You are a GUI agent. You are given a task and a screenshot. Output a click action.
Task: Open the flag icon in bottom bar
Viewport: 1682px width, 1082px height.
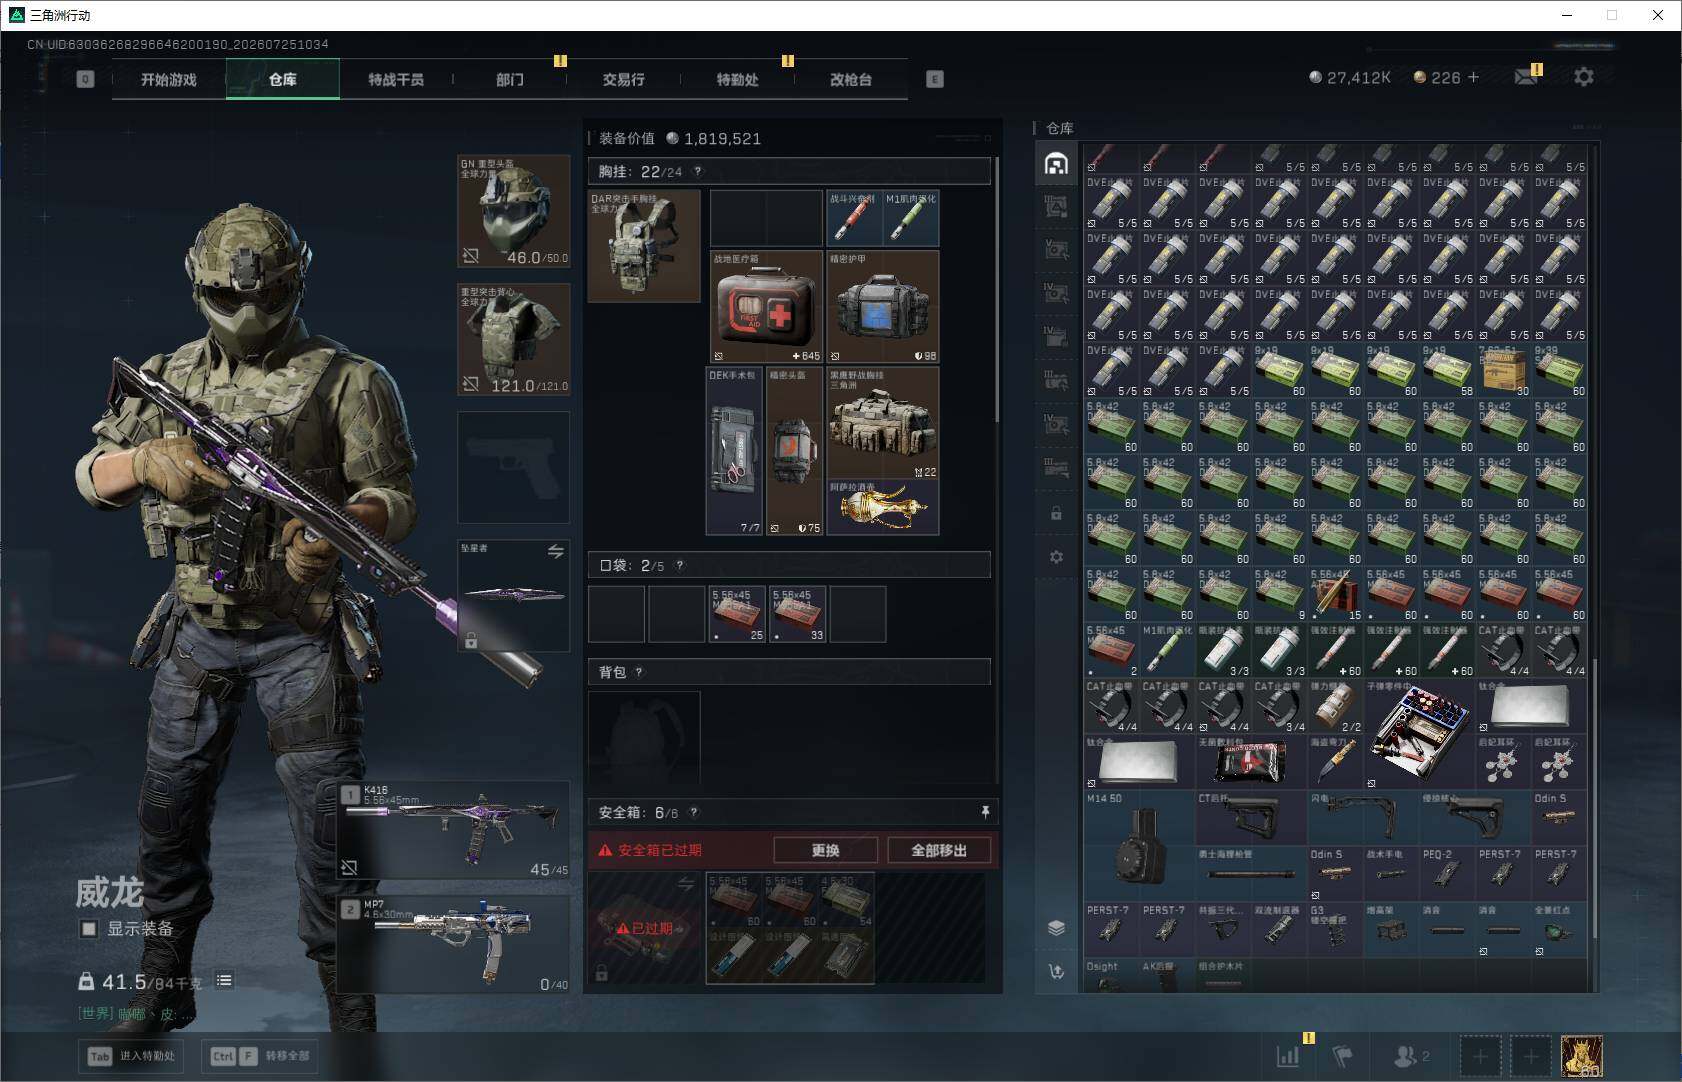coord(1343,1056)
